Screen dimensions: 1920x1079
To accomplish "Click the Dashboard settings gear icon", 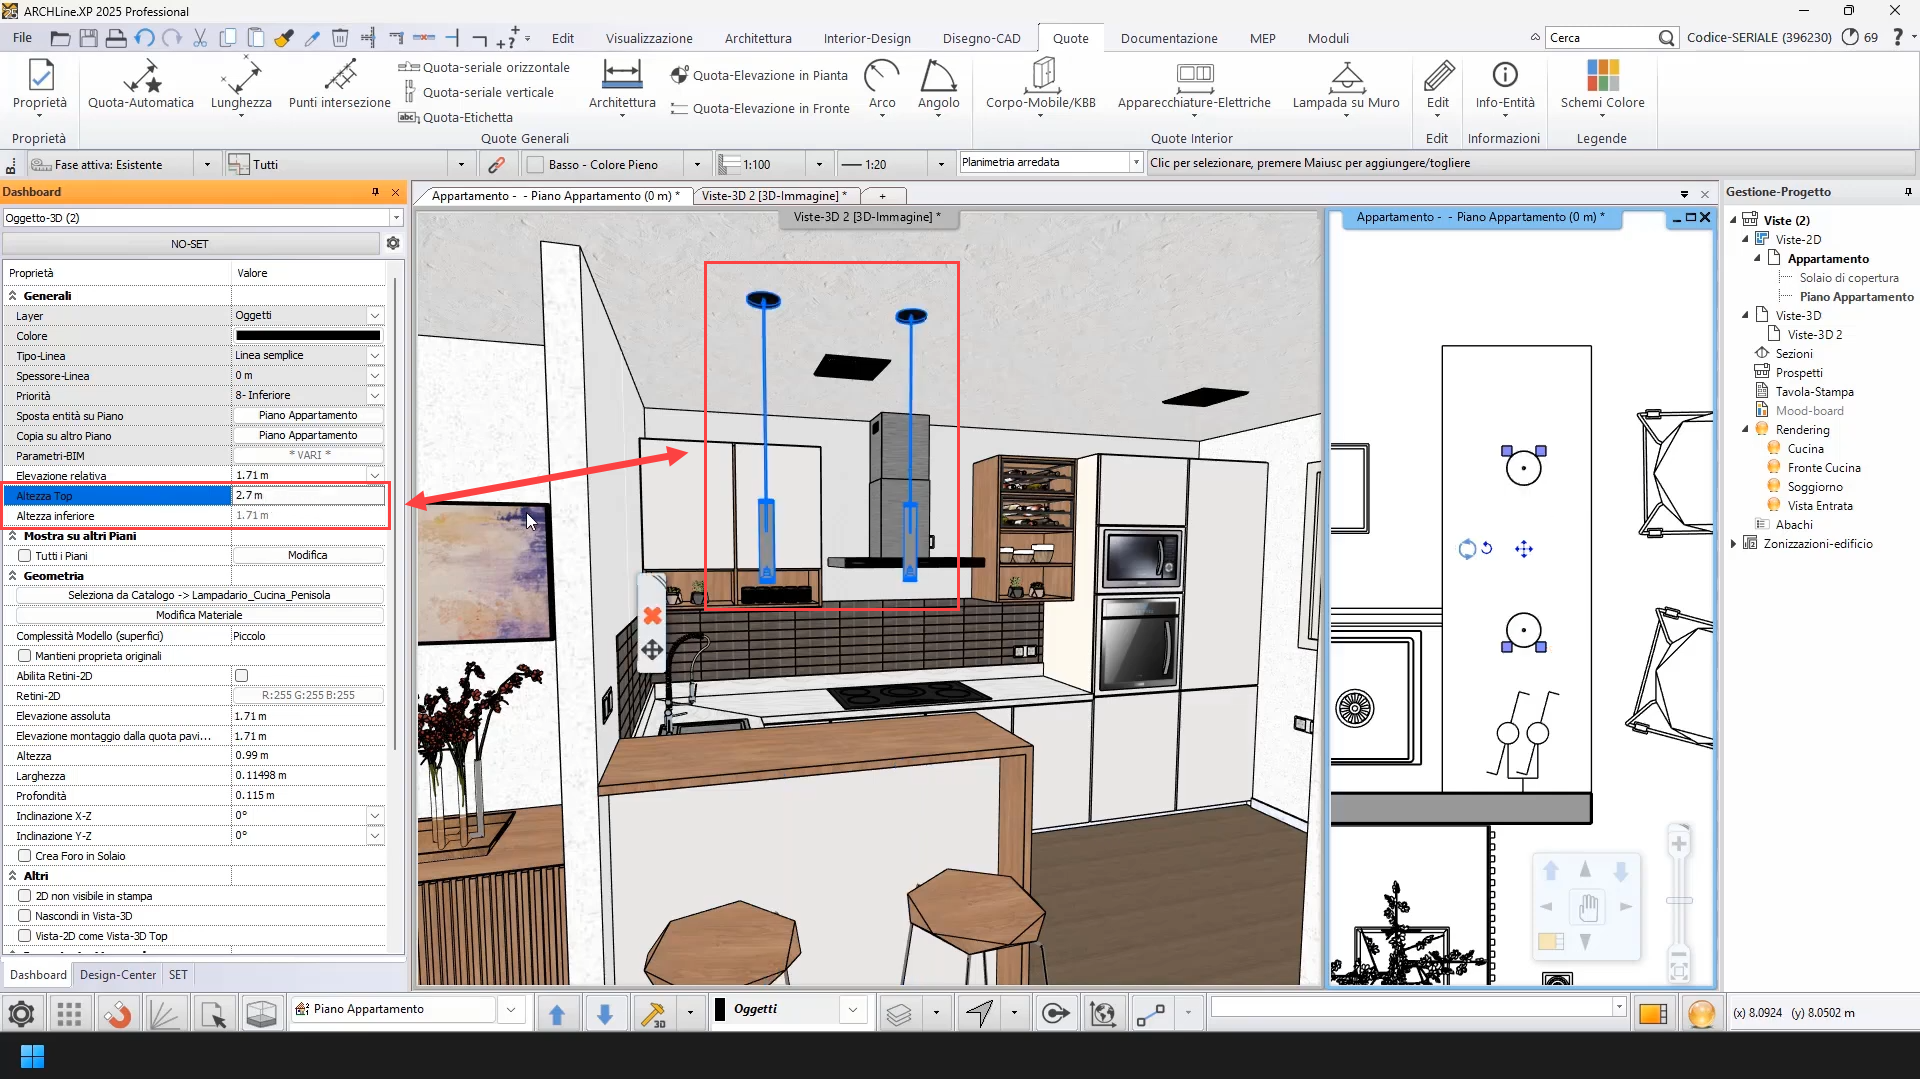I will tap(393, 243).
